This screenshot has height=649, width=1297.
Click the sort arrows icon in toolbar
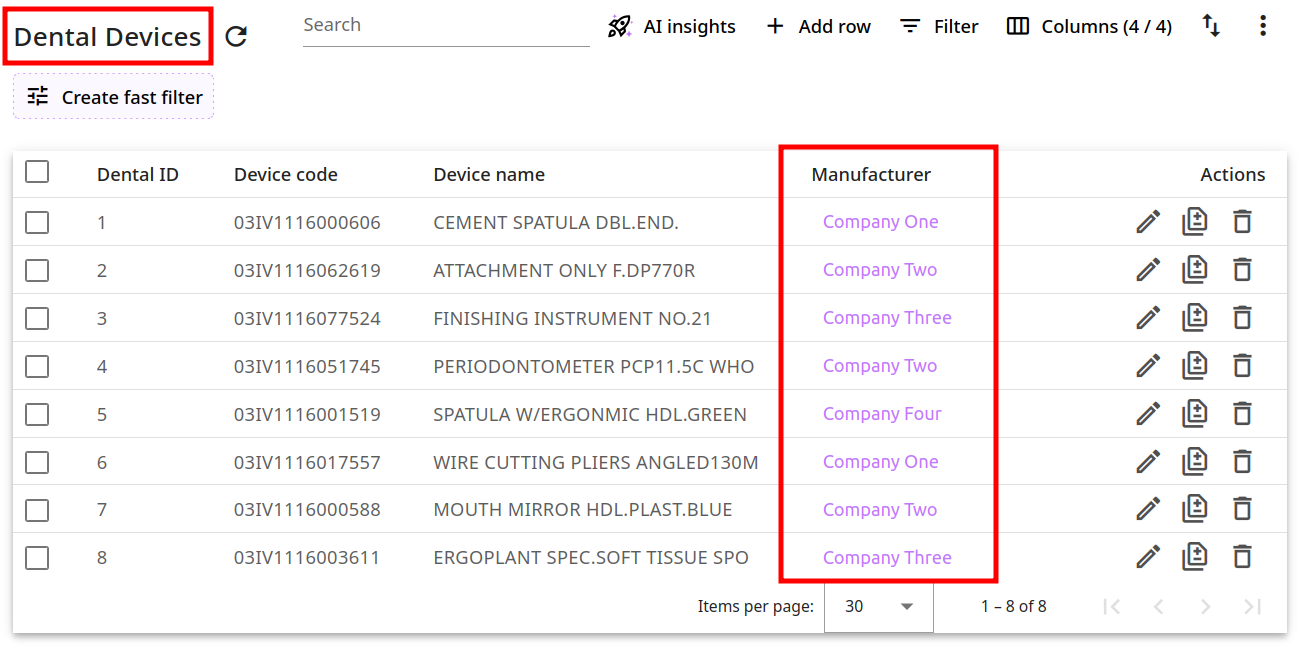pyautogui.click(x=1211, y=26)
